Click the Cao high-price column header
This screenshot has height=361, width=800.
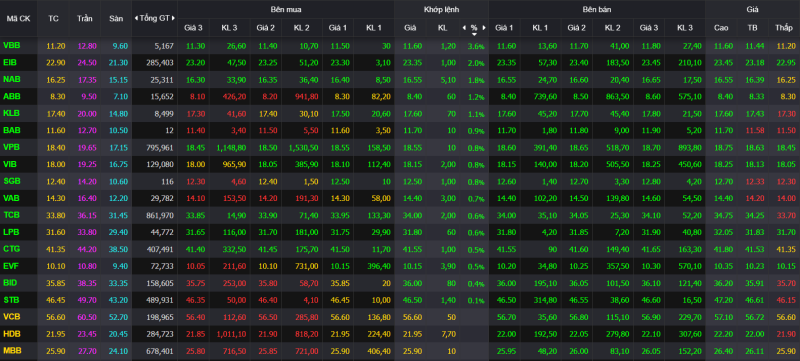pos(721,28)
